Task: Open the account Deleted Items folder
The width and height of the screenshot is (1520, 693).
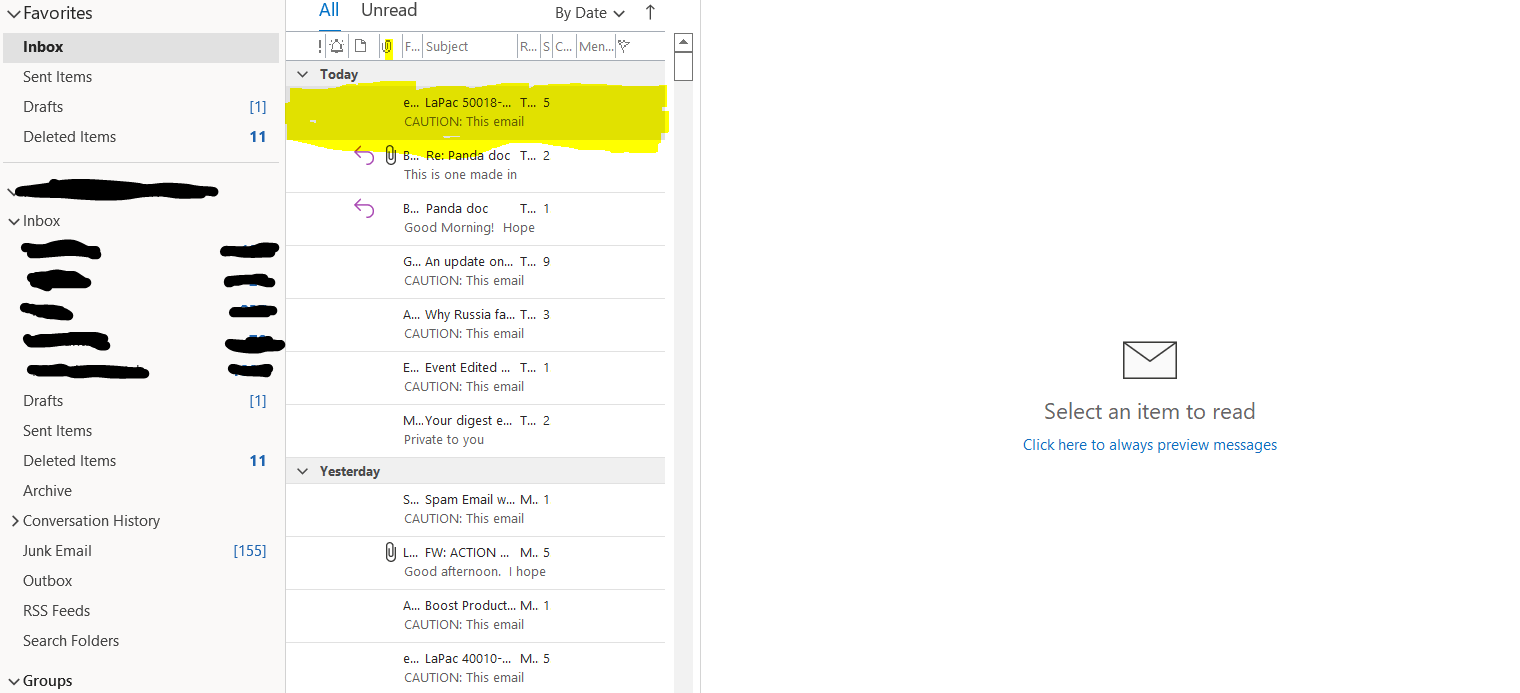Action: [x=141, y=461]
